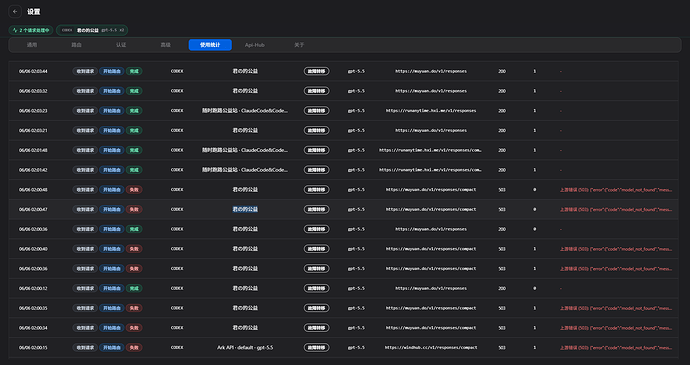Click timestamp 06/06 02:00:34
This screenshot has width=690, height=365.
[33, 328]
